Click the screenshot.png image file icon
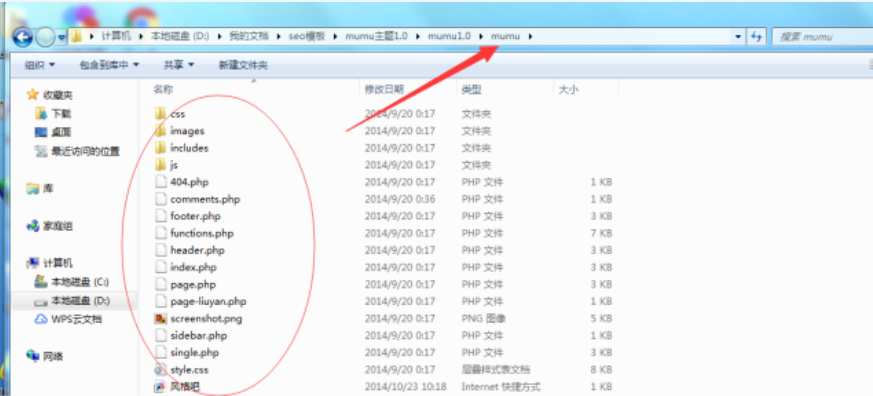 click(160, 319)
